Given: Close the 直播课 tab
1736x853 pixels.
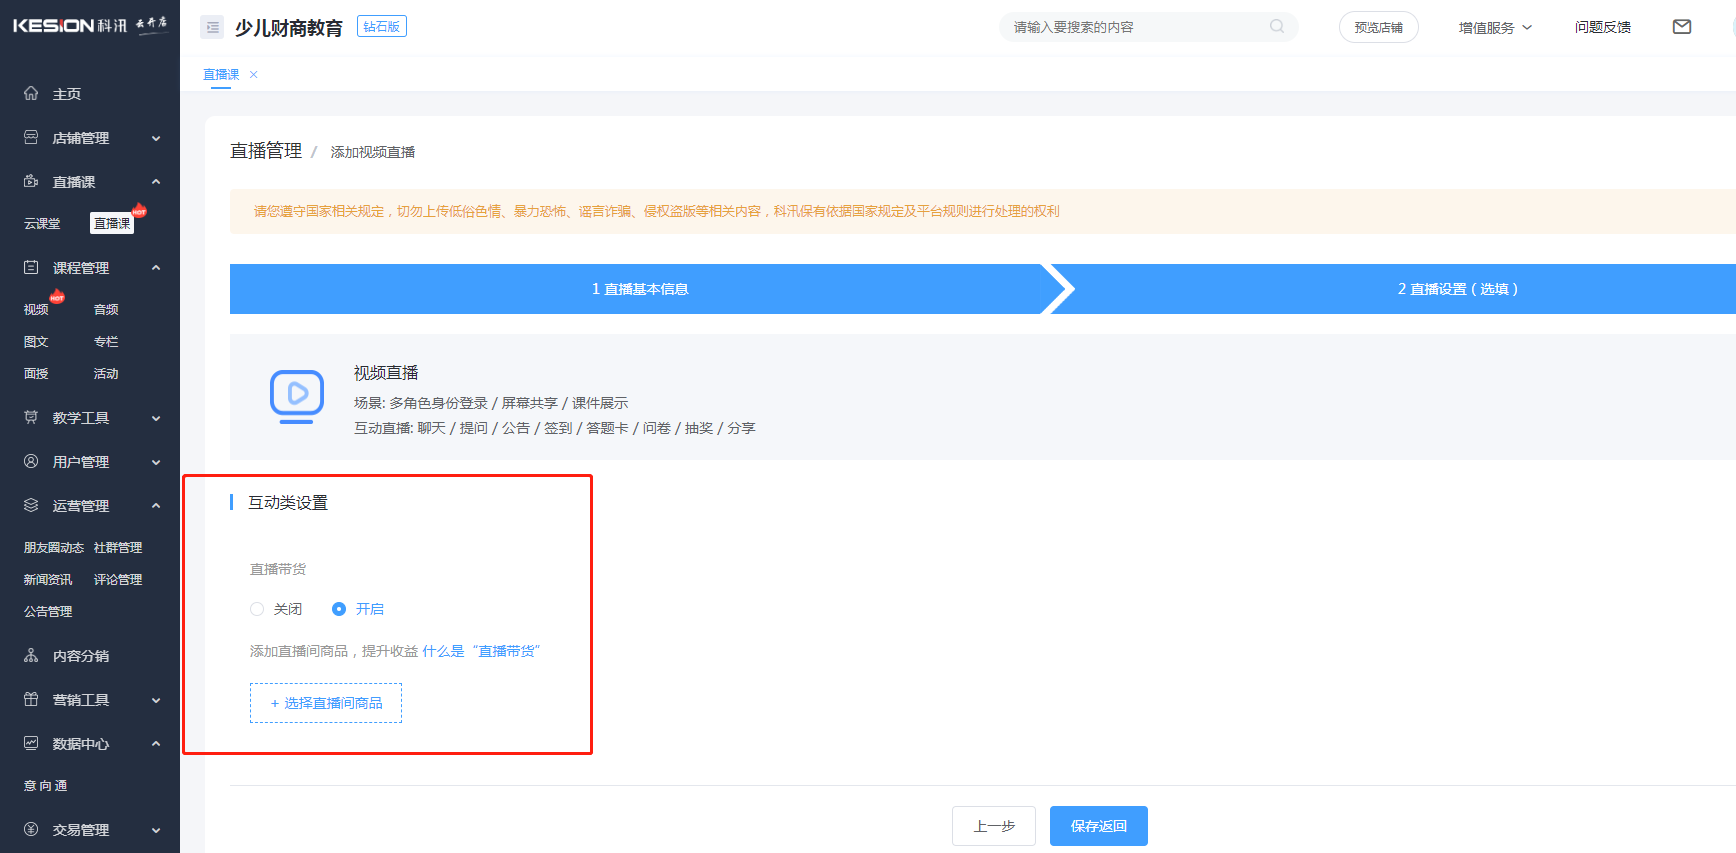Looking at the screenshot, I should [x=254, y=75].
